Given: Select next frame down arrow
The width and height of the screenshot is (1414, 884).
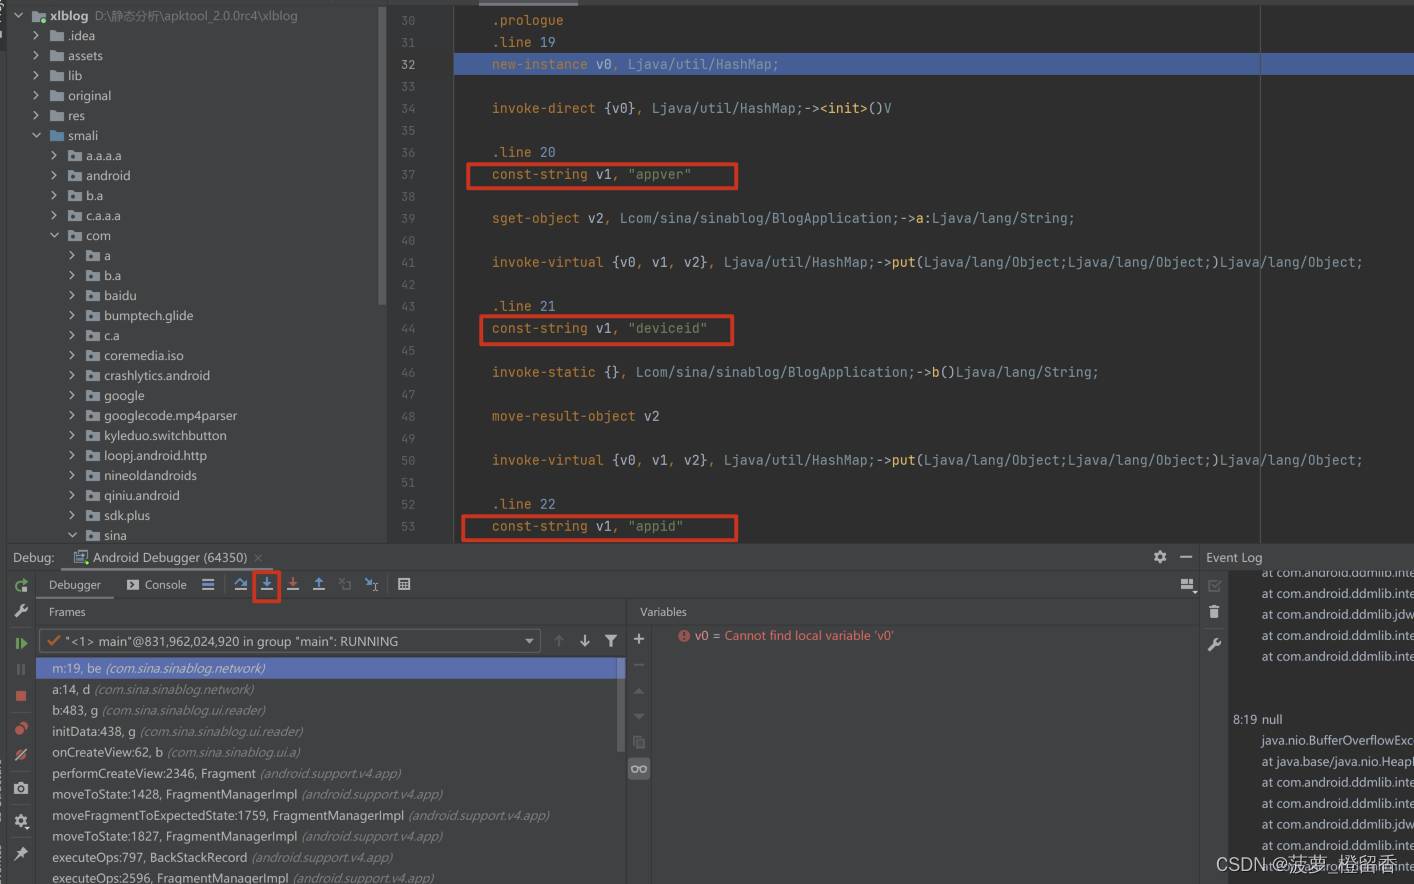Looking at the screenshot, I should pos(585,641).
